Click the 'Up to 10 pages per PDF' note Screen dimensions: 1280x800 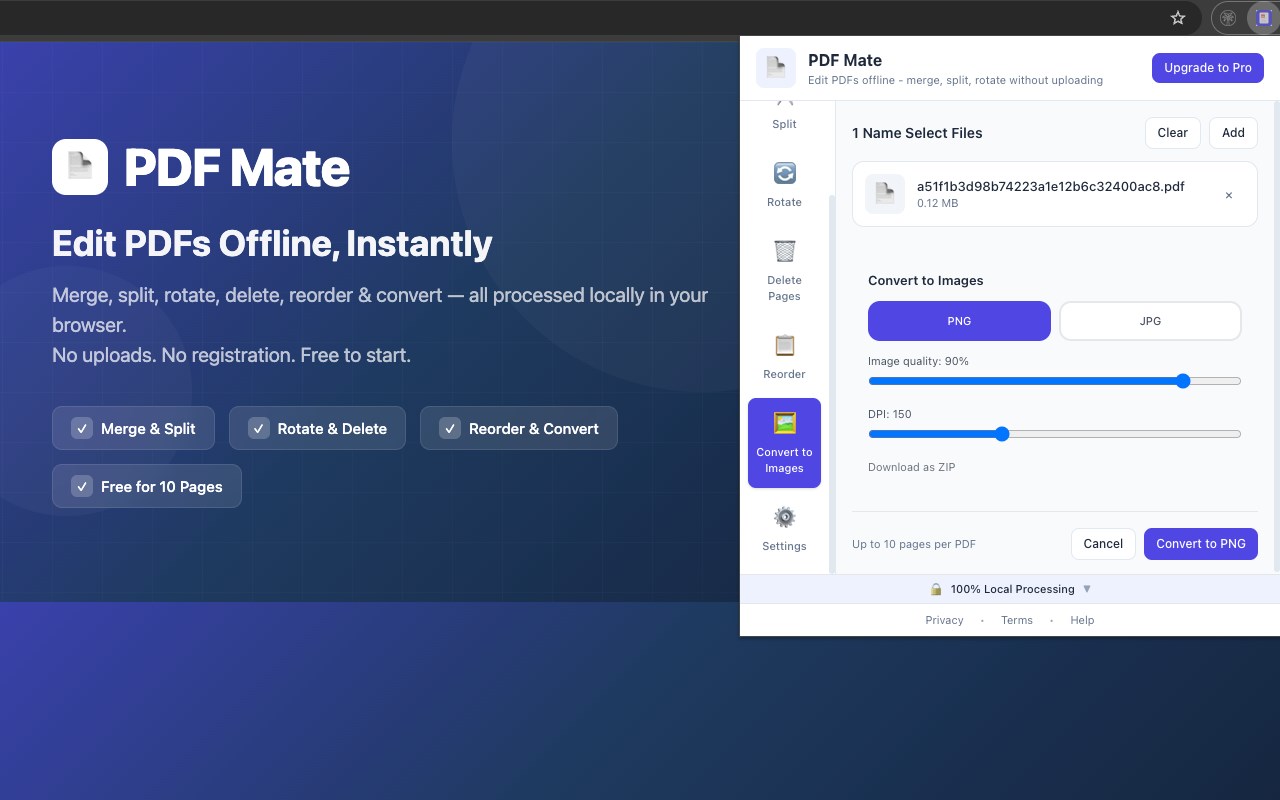click(914, 544)
